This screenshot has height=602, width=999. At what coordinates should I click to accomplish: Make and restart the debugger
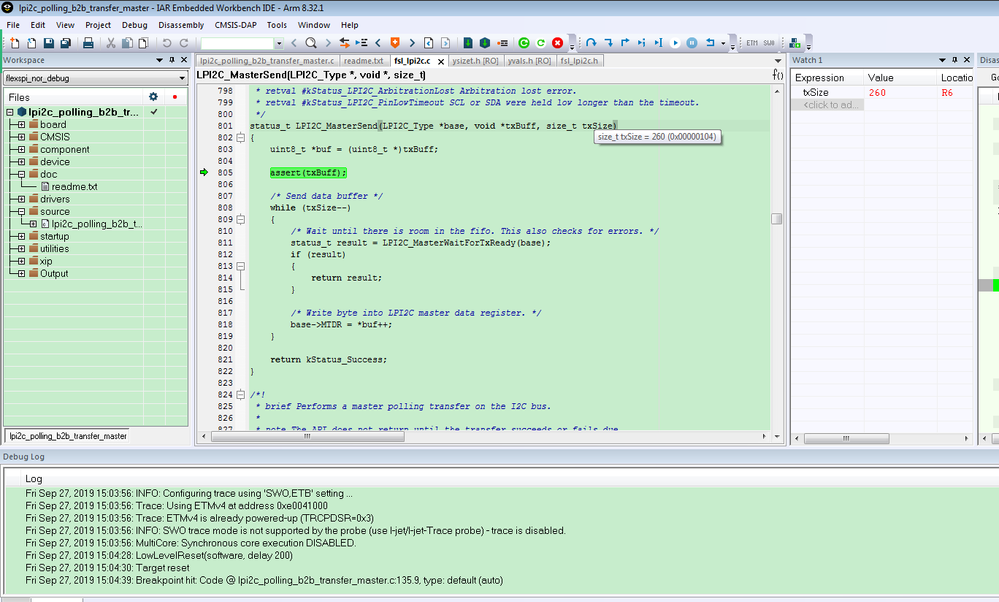pos(524,43)
